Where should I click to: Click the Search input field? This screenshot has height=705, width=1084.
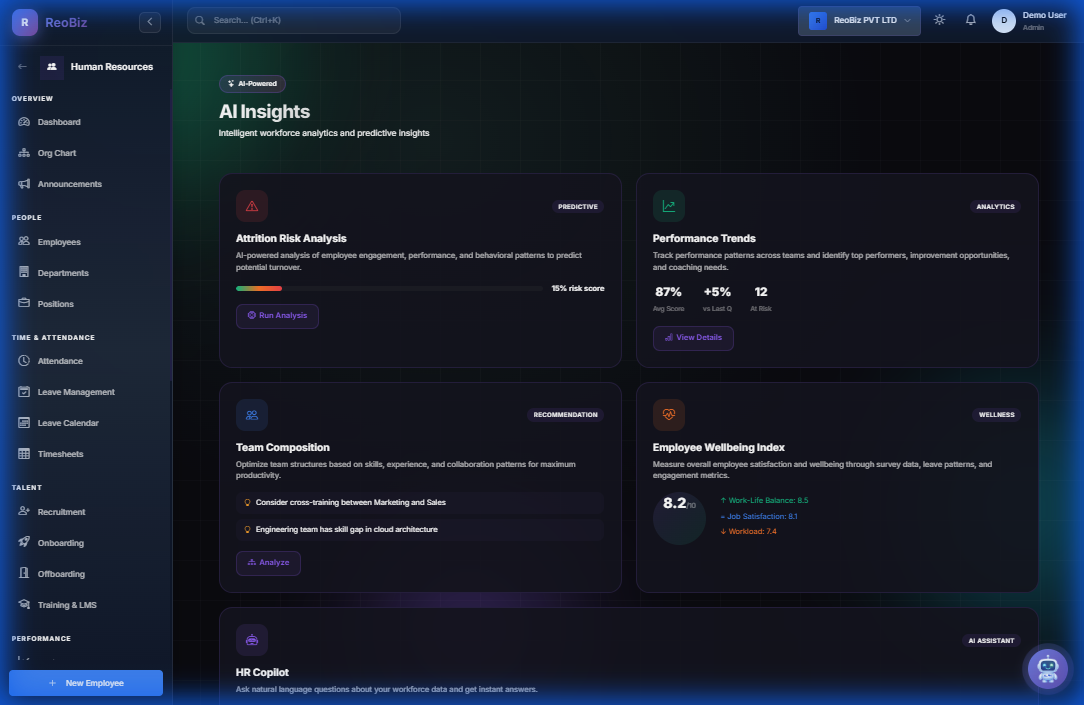(293, 20)
